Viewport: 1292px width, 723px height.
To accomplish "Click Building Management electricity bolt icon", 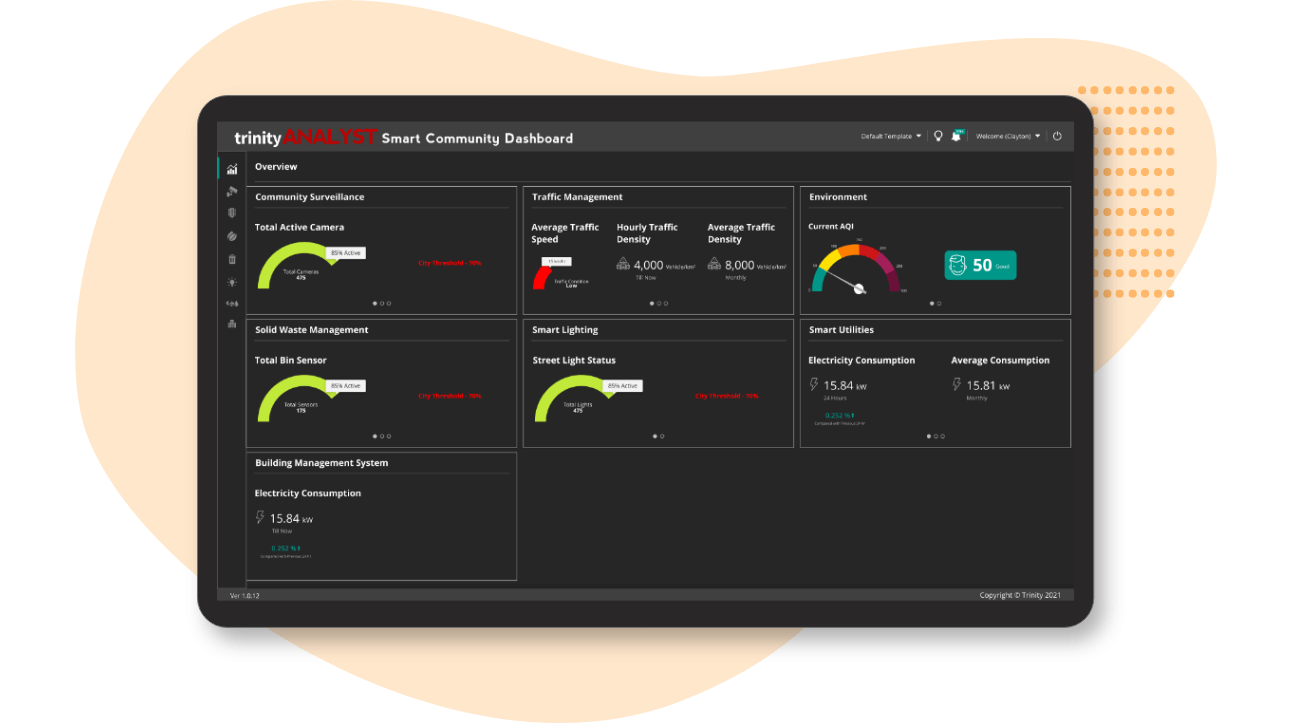I will (x=260, y=517).
